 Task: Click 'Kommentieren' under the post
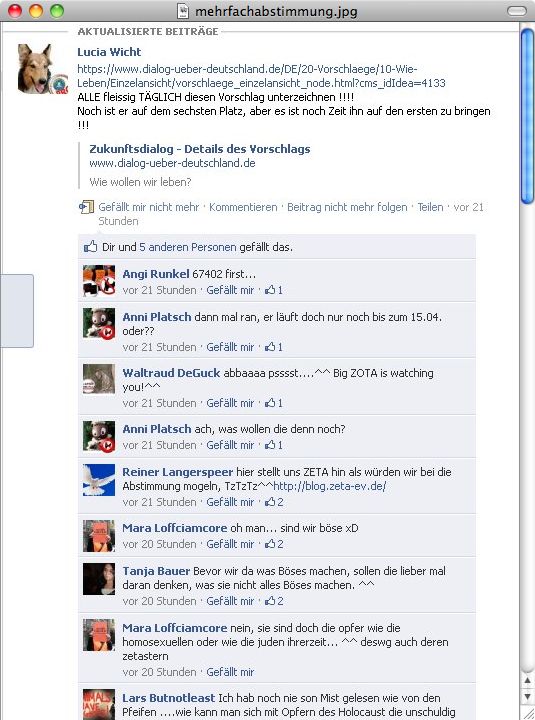[x=243, y=207]
